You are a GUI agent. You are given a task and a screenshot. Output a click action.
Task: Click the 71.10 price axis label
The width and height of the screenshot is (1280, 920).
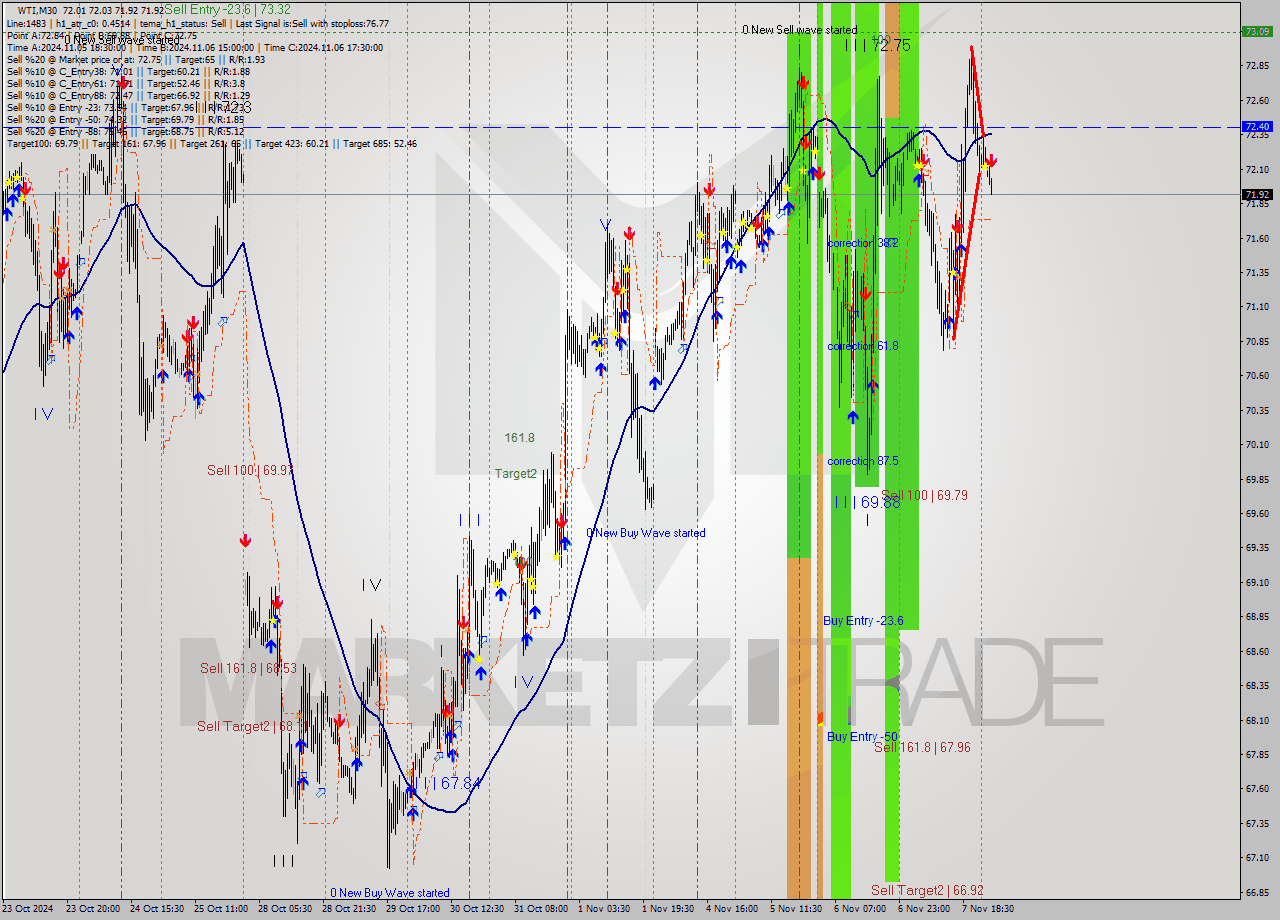tap(1257, 307)
